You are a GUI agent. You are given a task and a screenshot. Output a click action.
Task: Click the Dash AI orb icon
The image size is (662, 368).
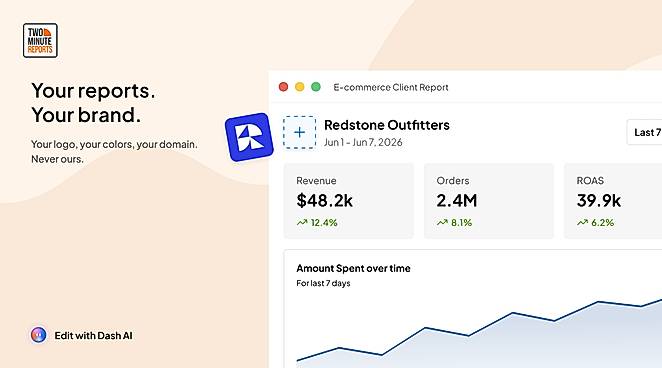(38, 335)
